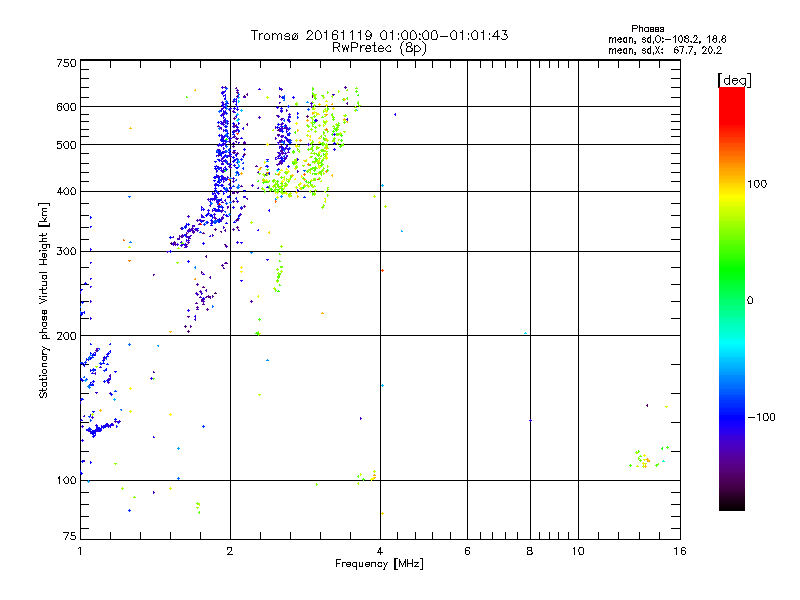Click the x-axis tick label '1'
Screen dimensions: 800x600
point(80,551)
